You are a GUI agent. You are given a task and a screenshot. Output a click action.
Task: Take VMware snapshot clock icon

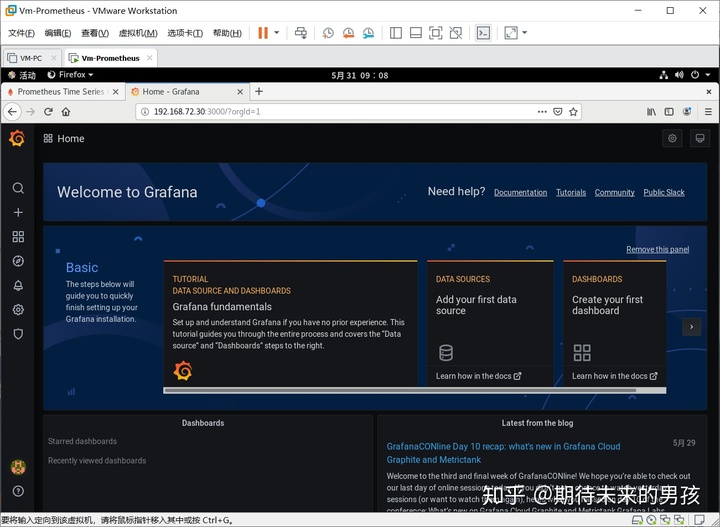coord(328,33)
